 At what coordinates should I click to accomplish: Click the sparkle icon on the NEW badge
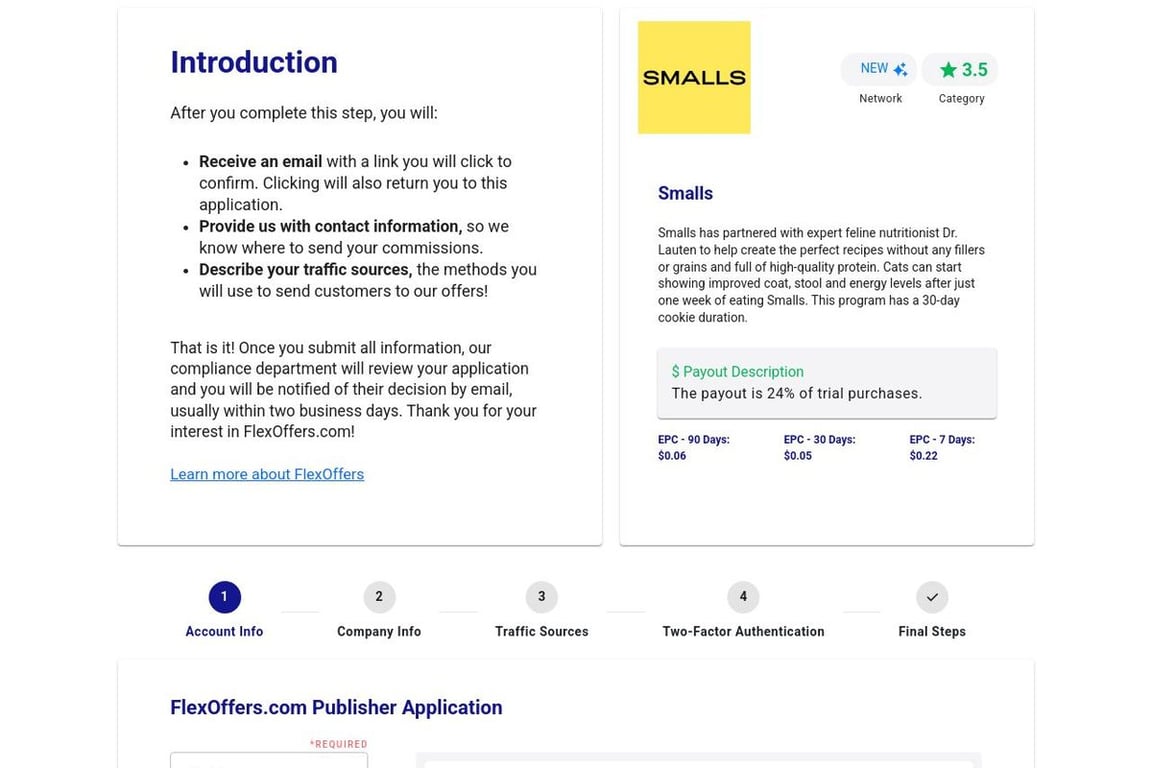[900, 69]
